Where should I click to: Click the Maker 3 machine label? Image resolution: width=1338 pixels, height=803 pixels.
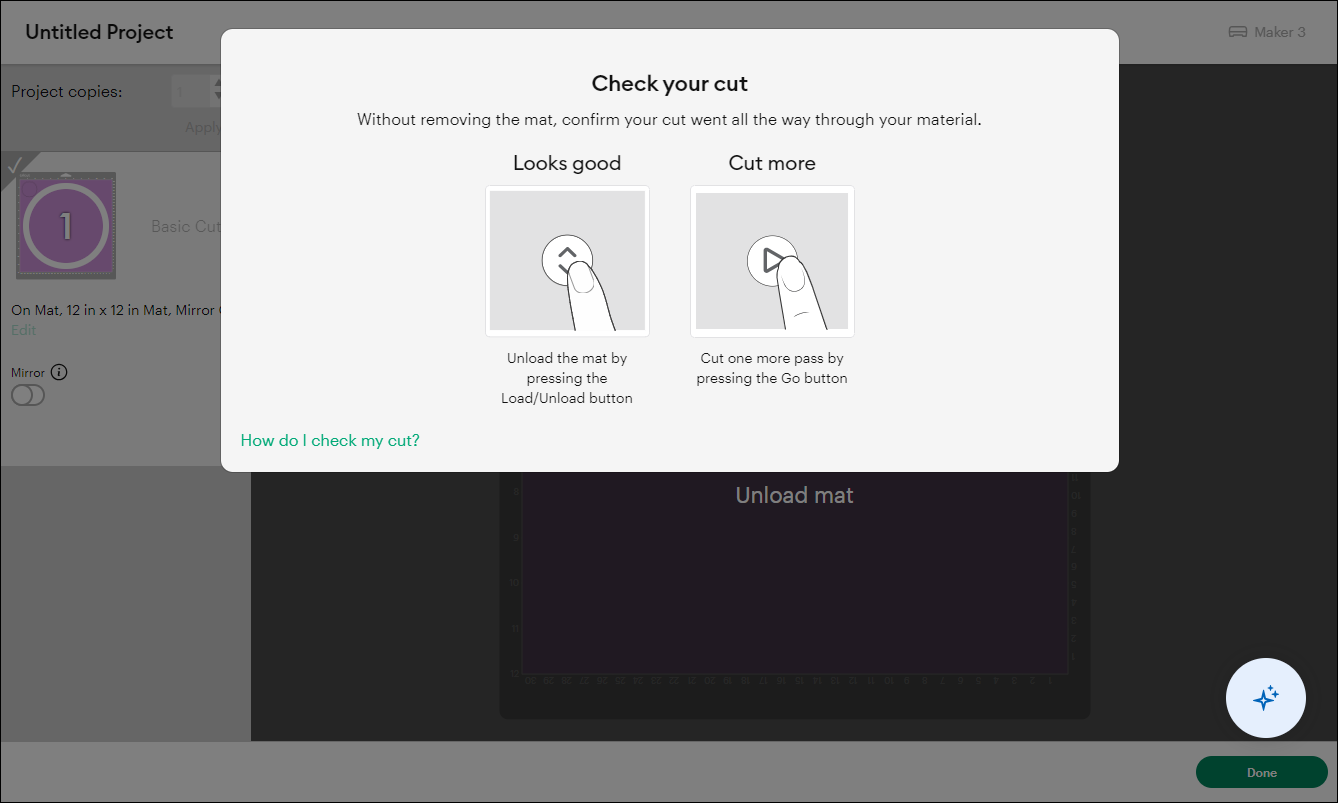point(1279,32)
